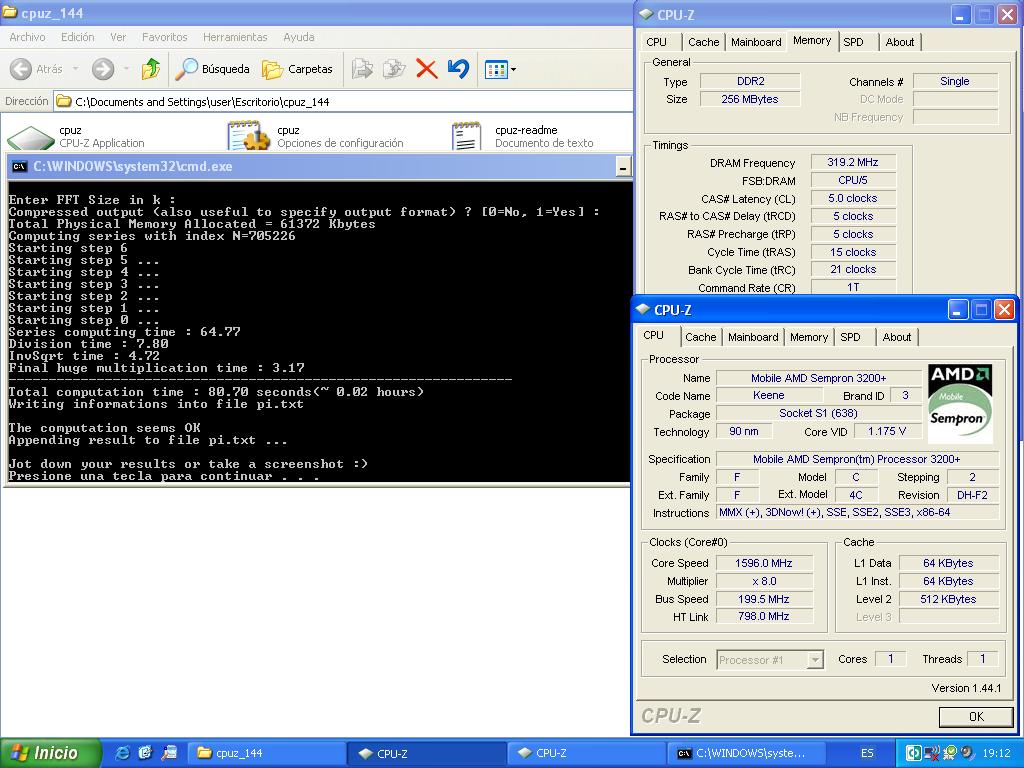This screenshot has height=768, width=1024.
Task: Switch to C:\WINDOWS\syste... taskbar button
Action: click(x=746, y=753)
